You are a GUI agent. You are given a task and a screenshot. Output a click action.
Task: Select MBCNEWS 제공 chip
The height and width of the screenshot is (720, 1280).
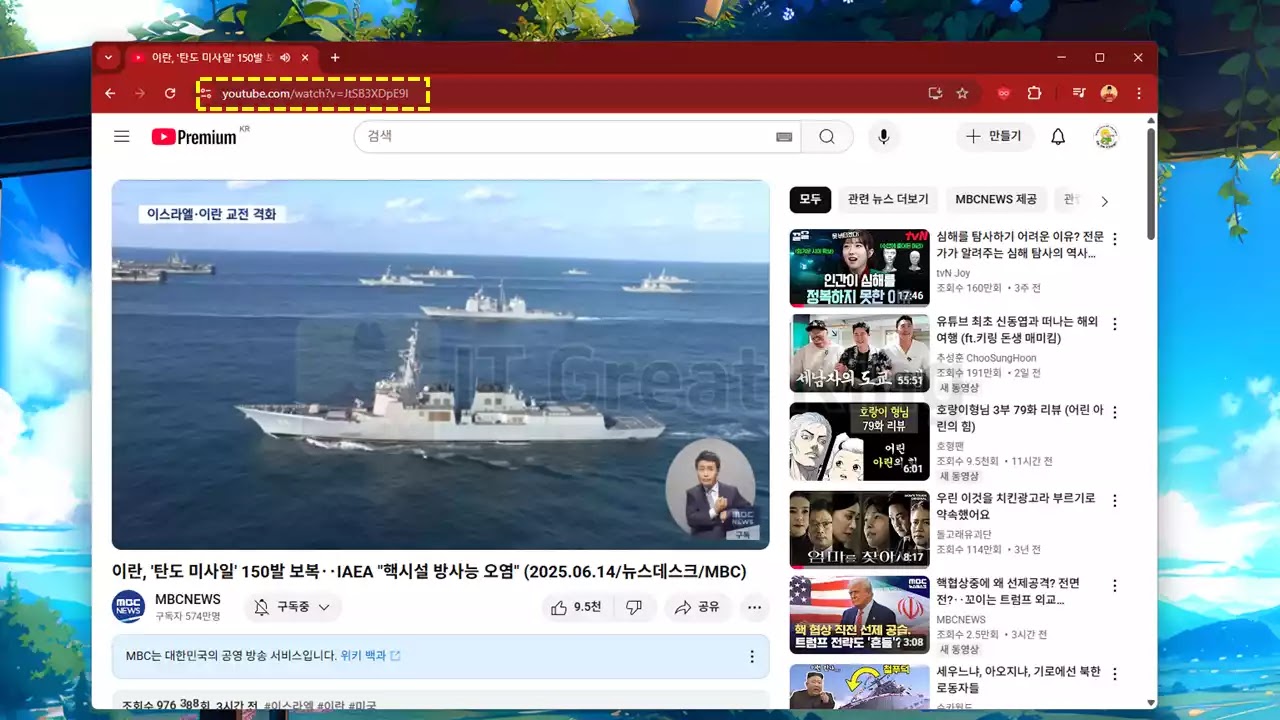pos(996,199)
